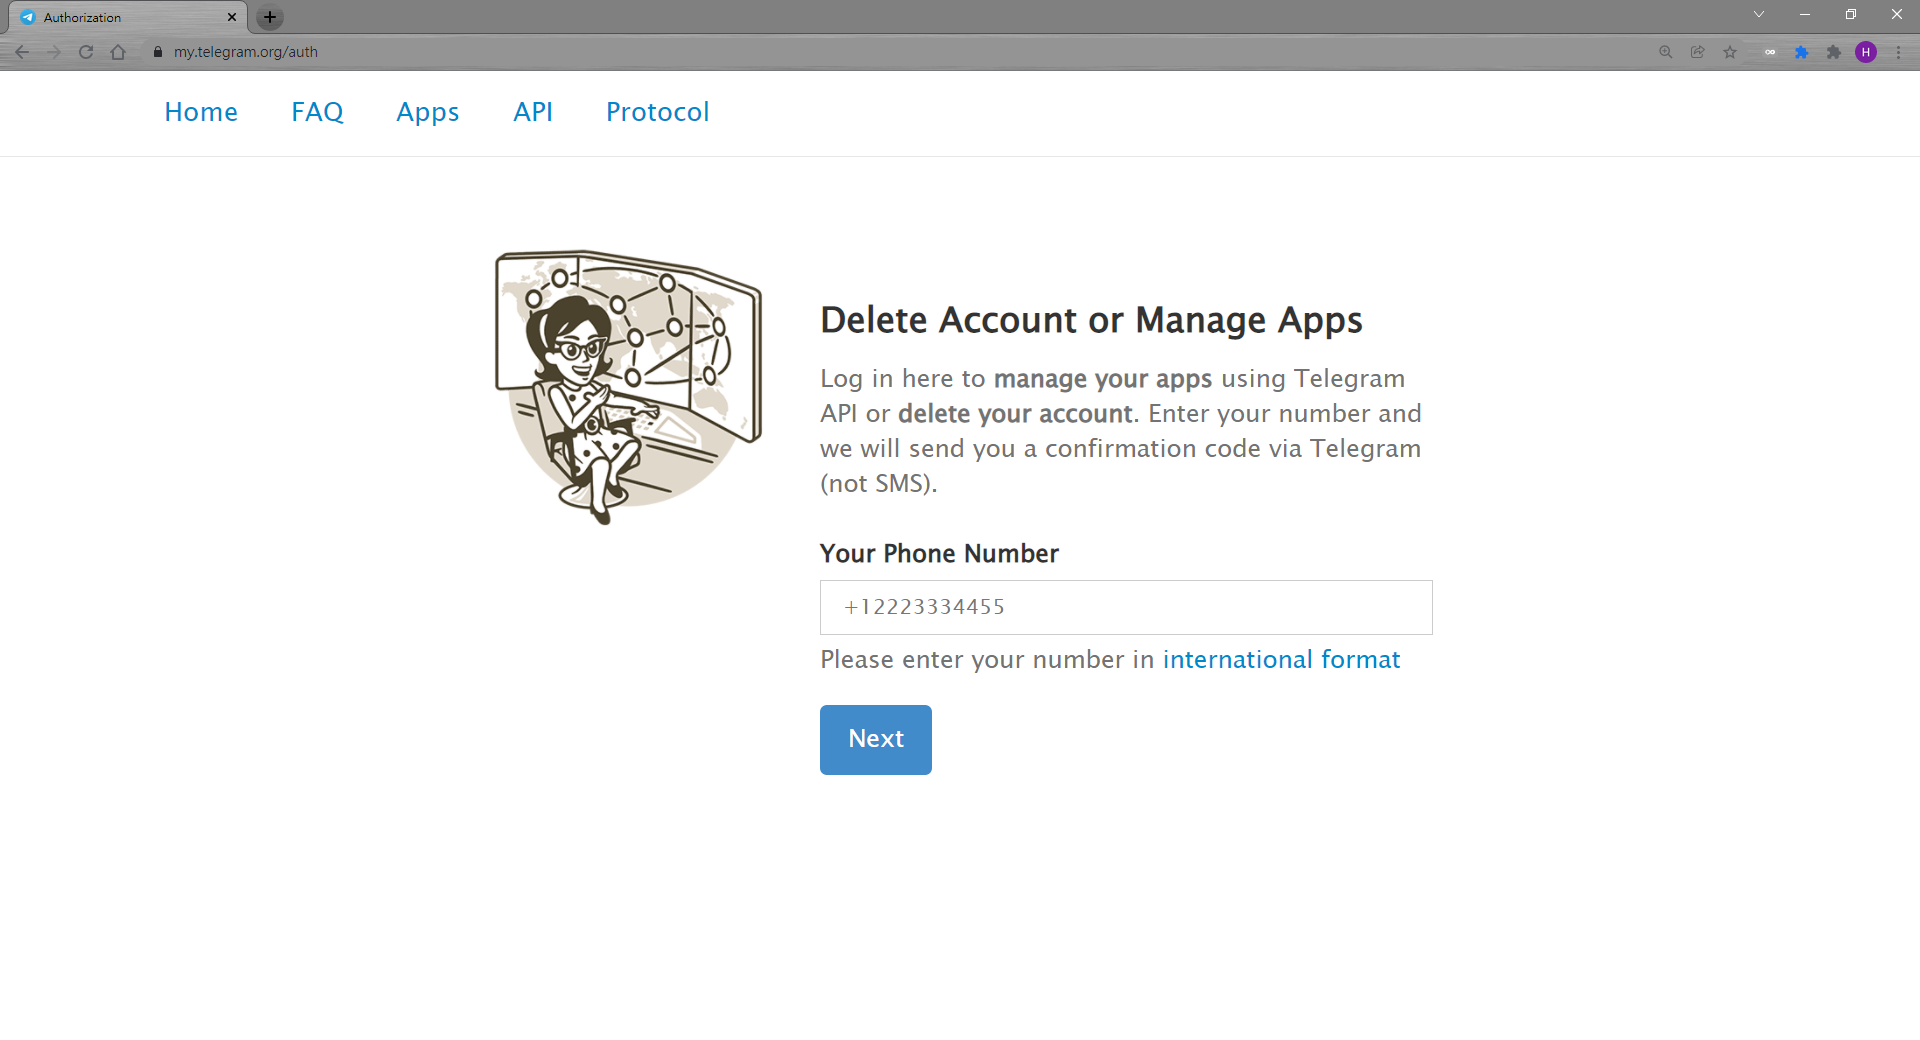Close the Authorization tab
1920x1040 pixels.
coord(232,17)
